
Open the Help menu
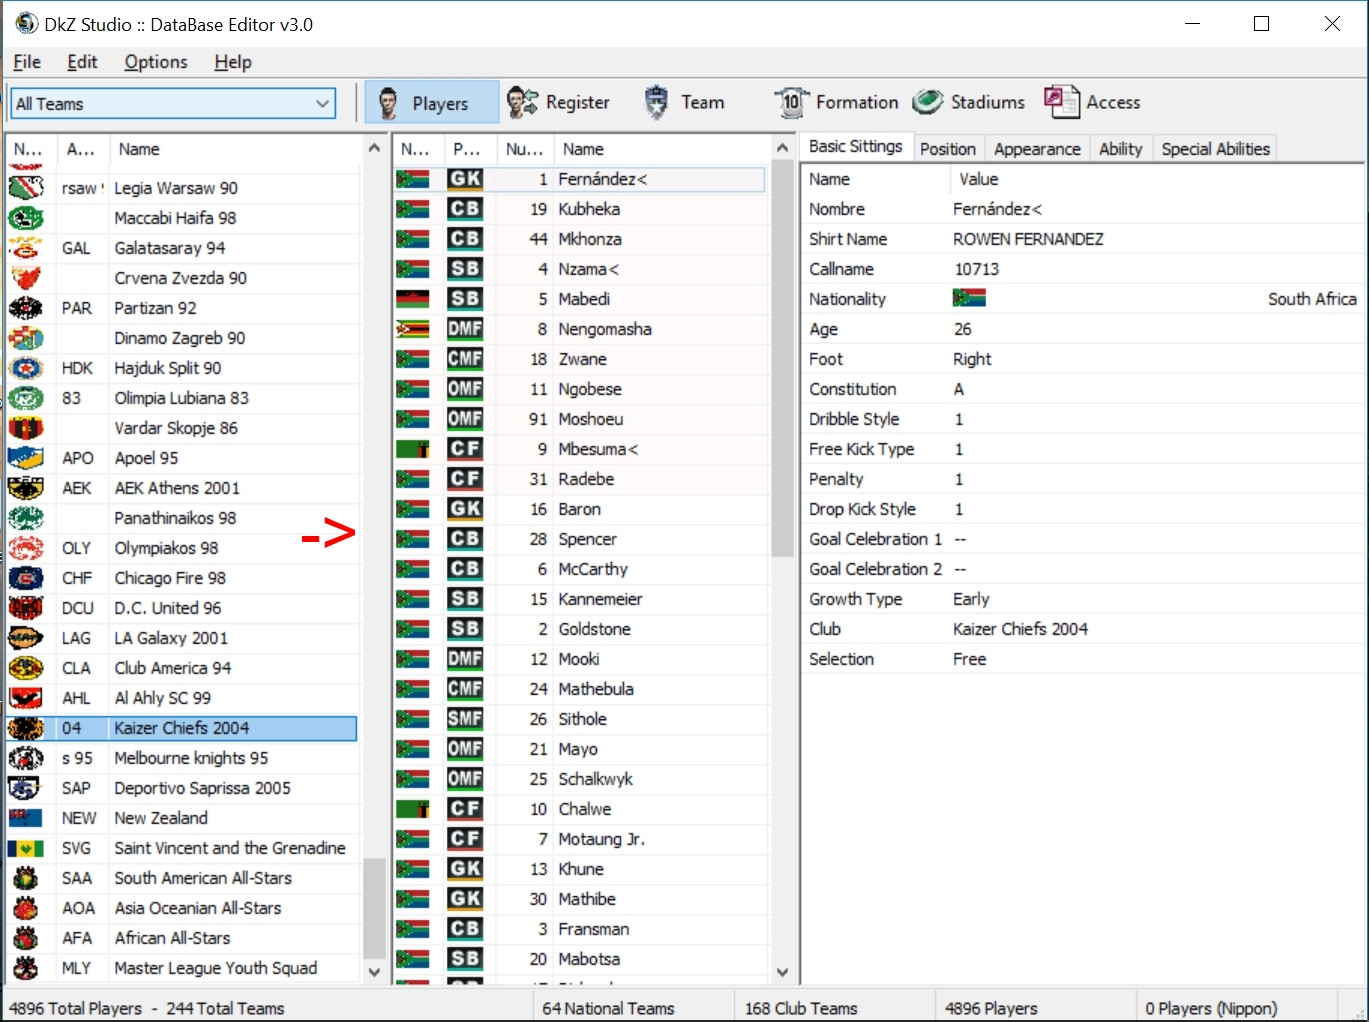pos(233,62)
